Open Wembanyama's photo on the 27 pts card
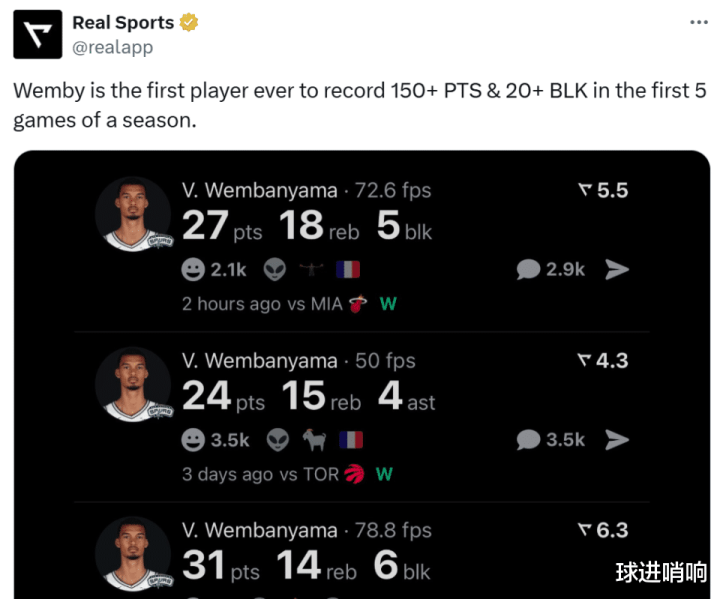 pyautogui.click(x=133, y=214)
